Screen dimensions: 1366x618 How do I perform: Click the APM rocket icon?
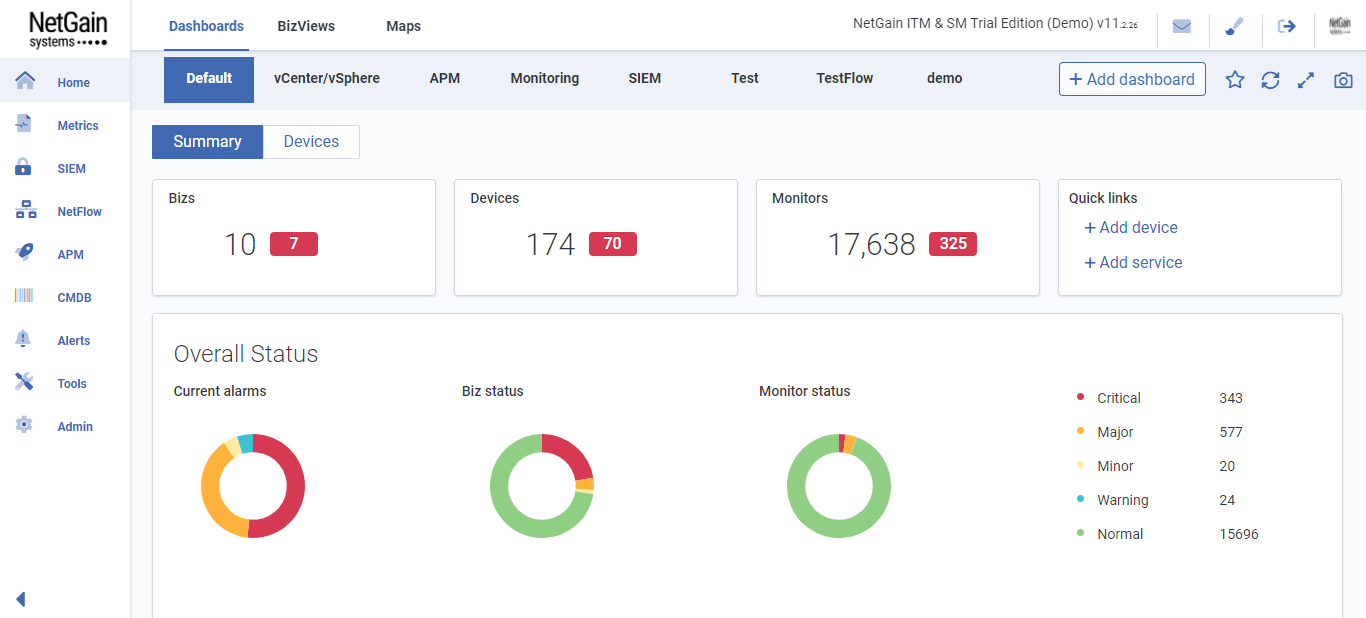25,253
